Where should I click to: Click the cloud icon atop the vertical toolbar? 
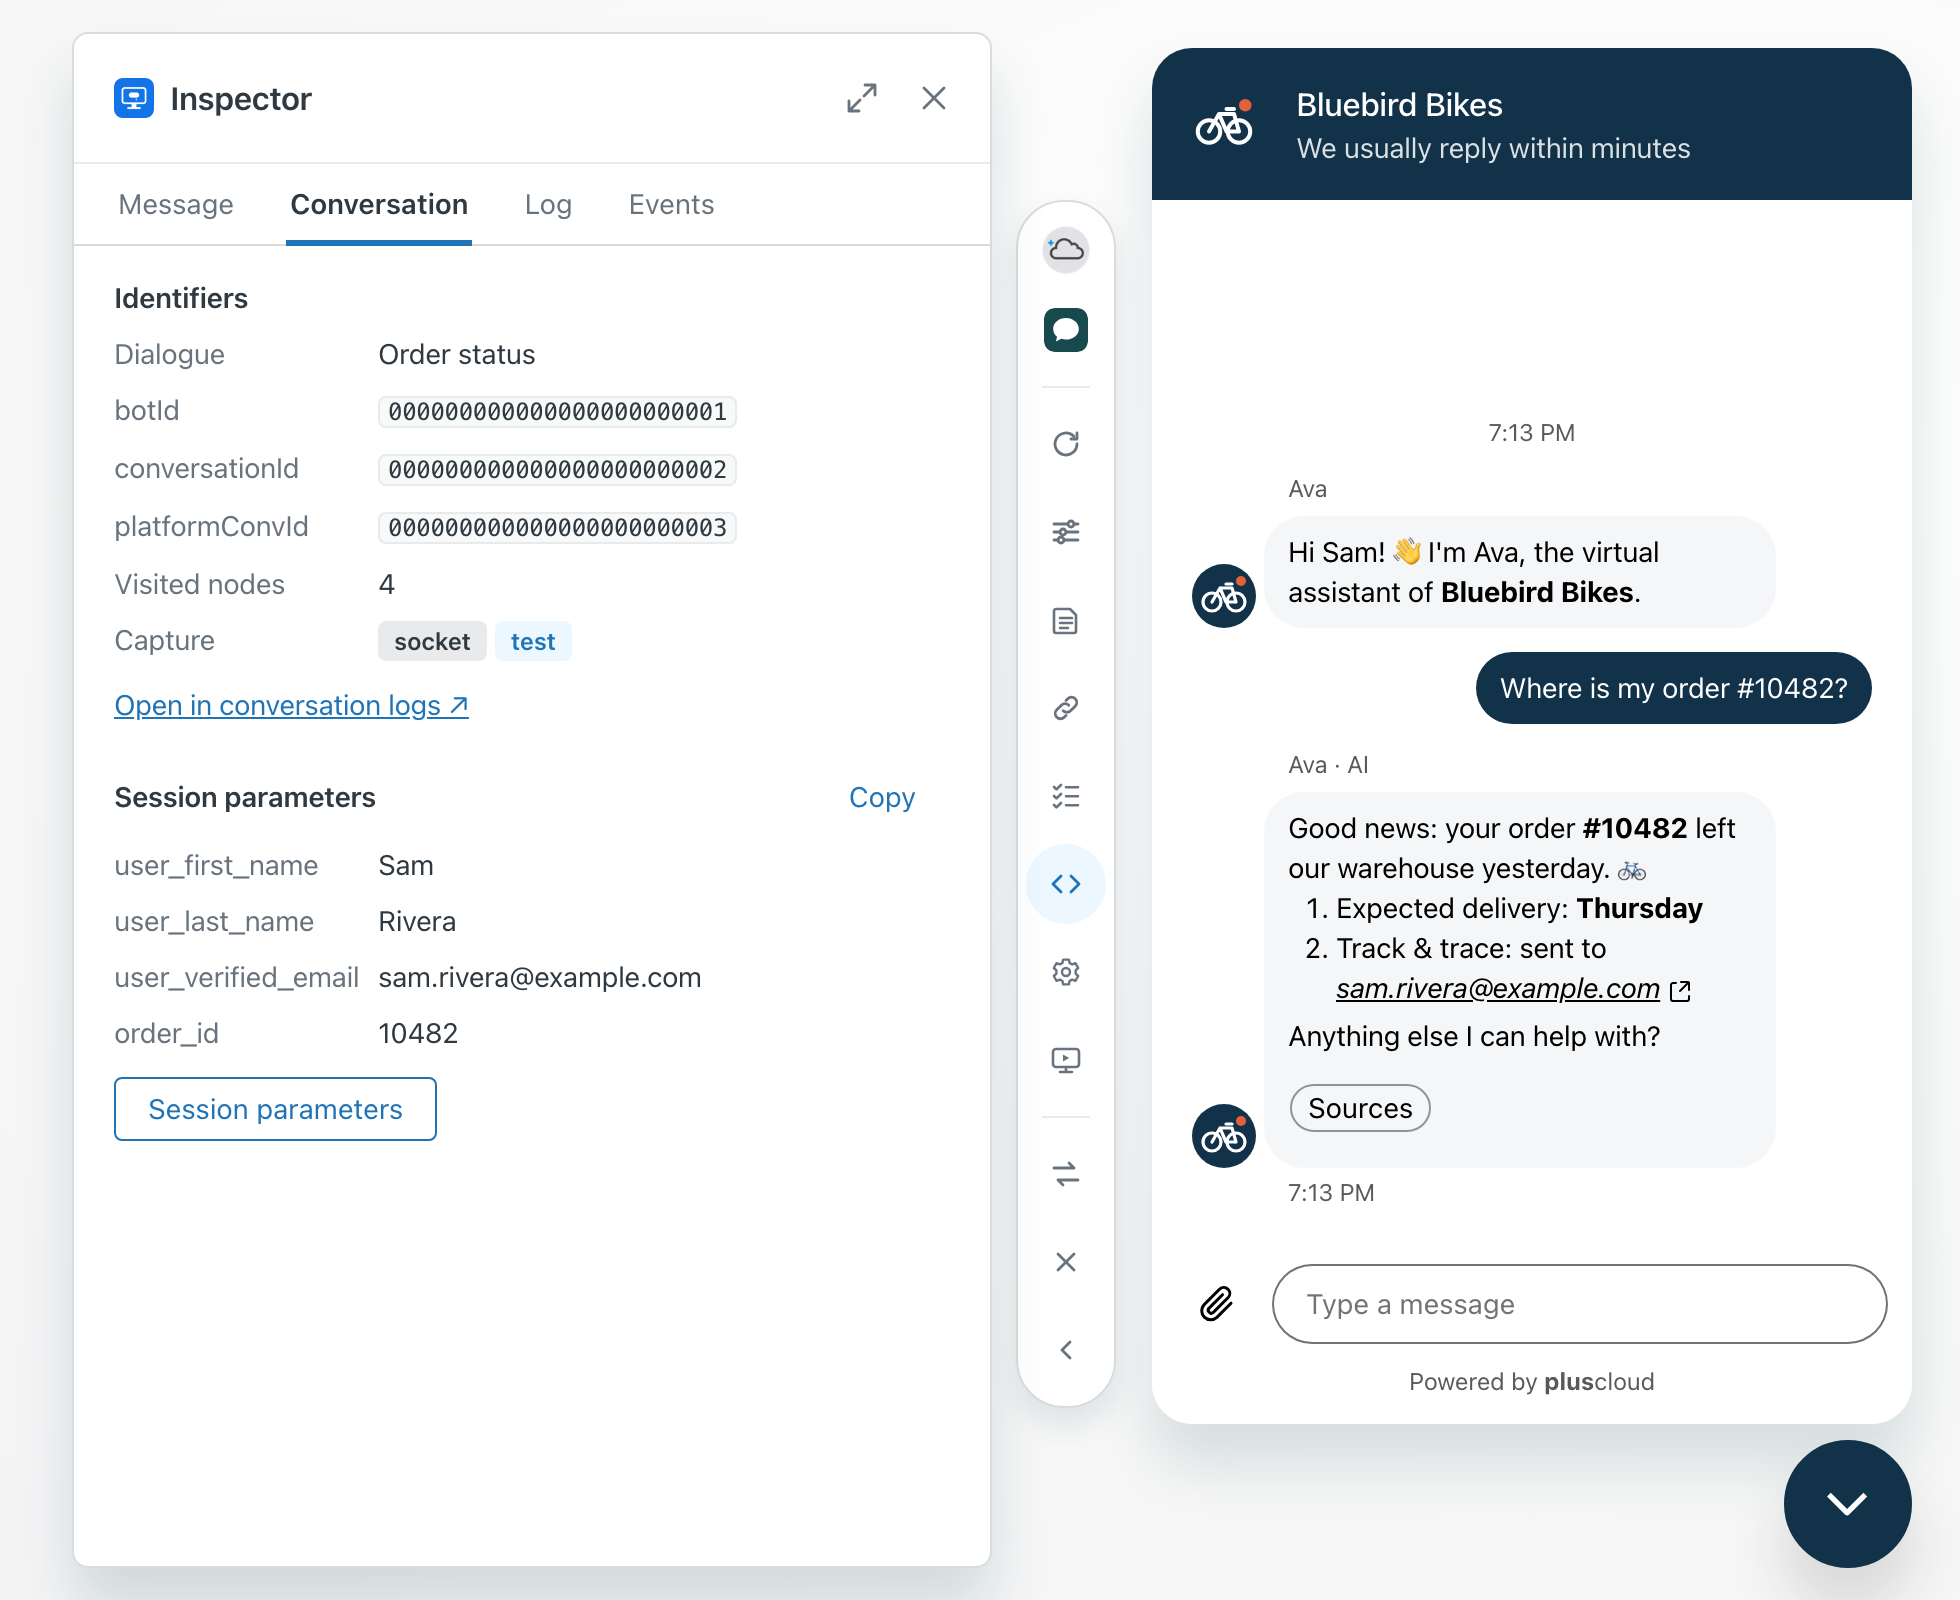[1066, 249]
